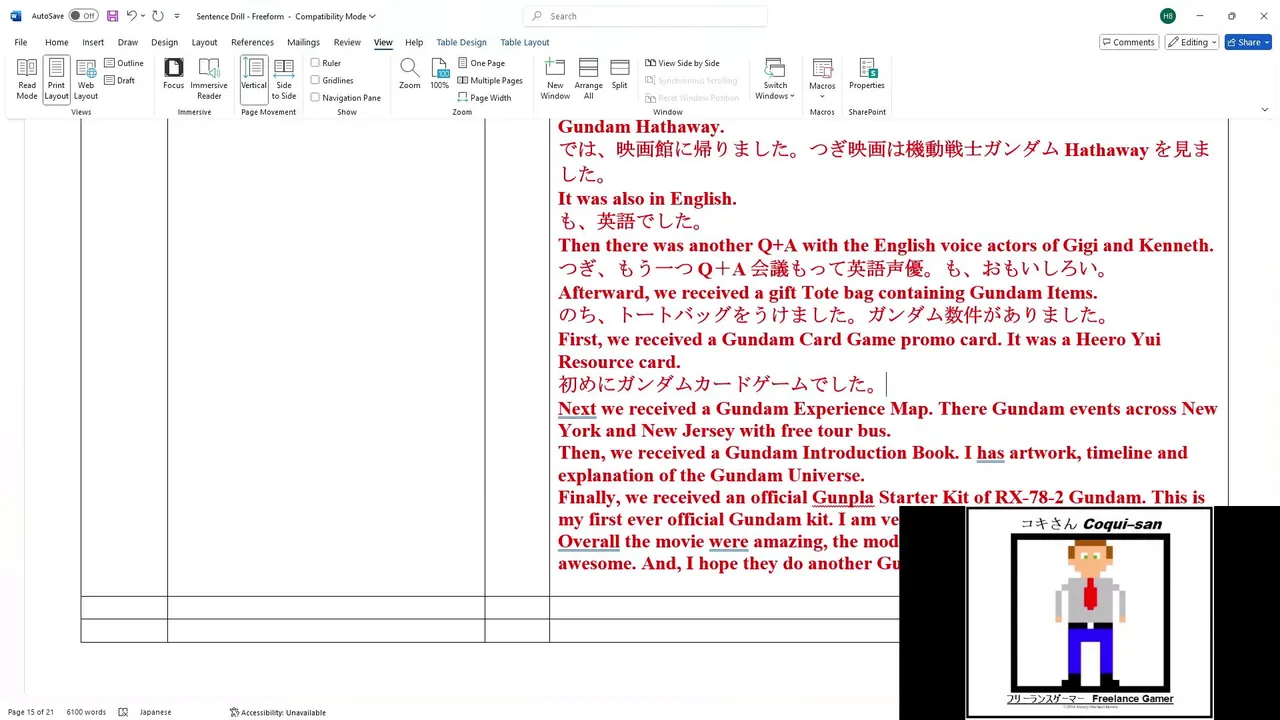Select Side to Side page movement
The height and width of the screenshot is (720, 1280).
tap(284, 79)
